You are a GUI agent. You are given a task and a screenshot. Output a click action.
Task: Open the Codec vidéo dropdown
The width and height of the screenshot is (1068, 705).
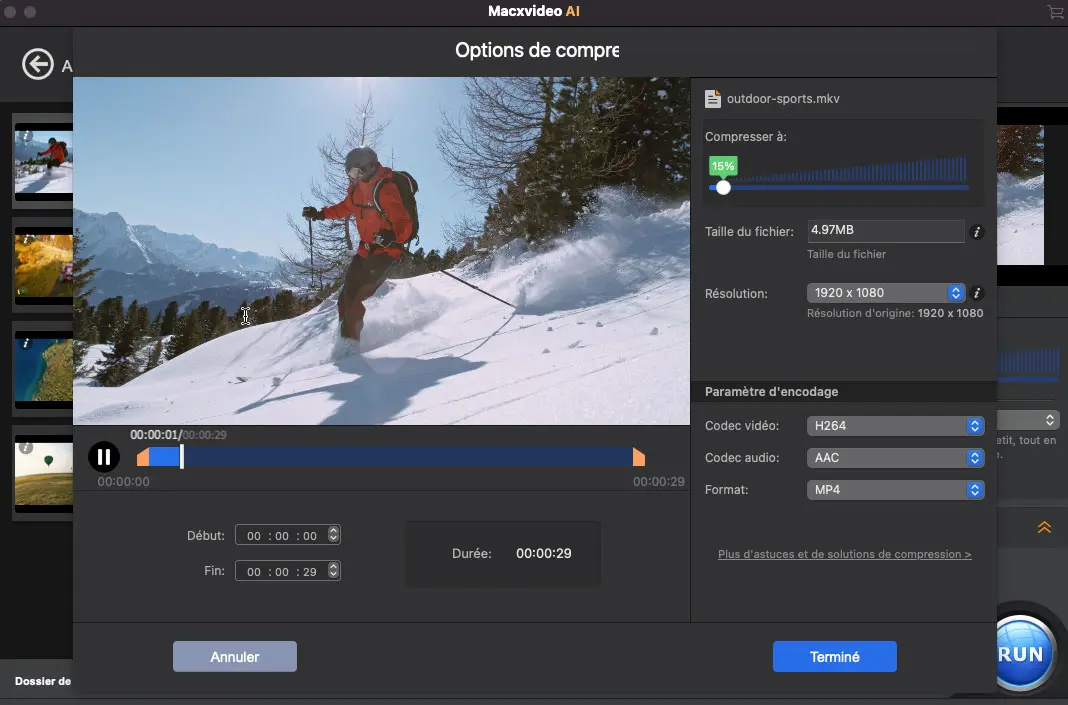point(895,426)
